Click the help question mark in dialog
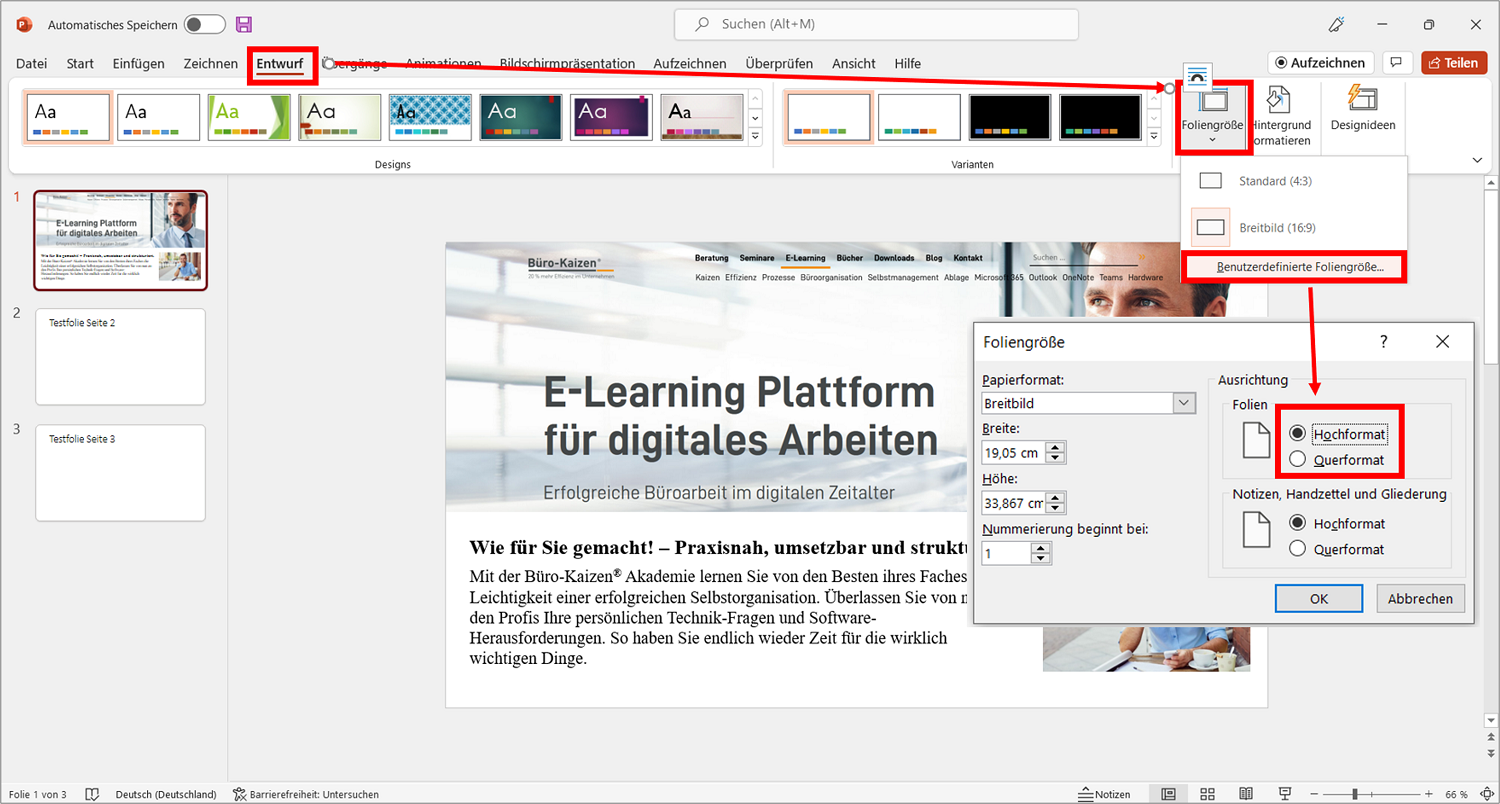The image size is (1500, 804). click(x=1384, y=342)
